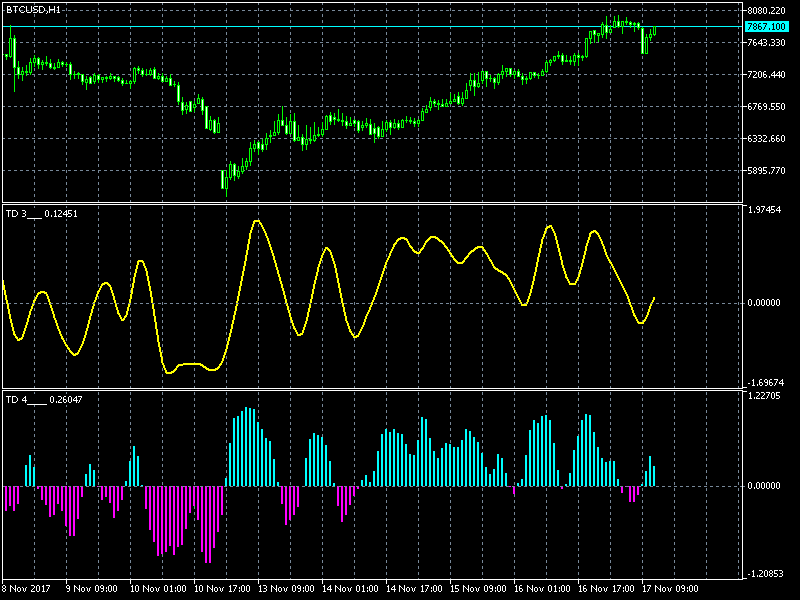The height and width of the screenshot is (600, 800).
Task: Click the 15 Nov 09:00 time label
Action: coord(478,589)
